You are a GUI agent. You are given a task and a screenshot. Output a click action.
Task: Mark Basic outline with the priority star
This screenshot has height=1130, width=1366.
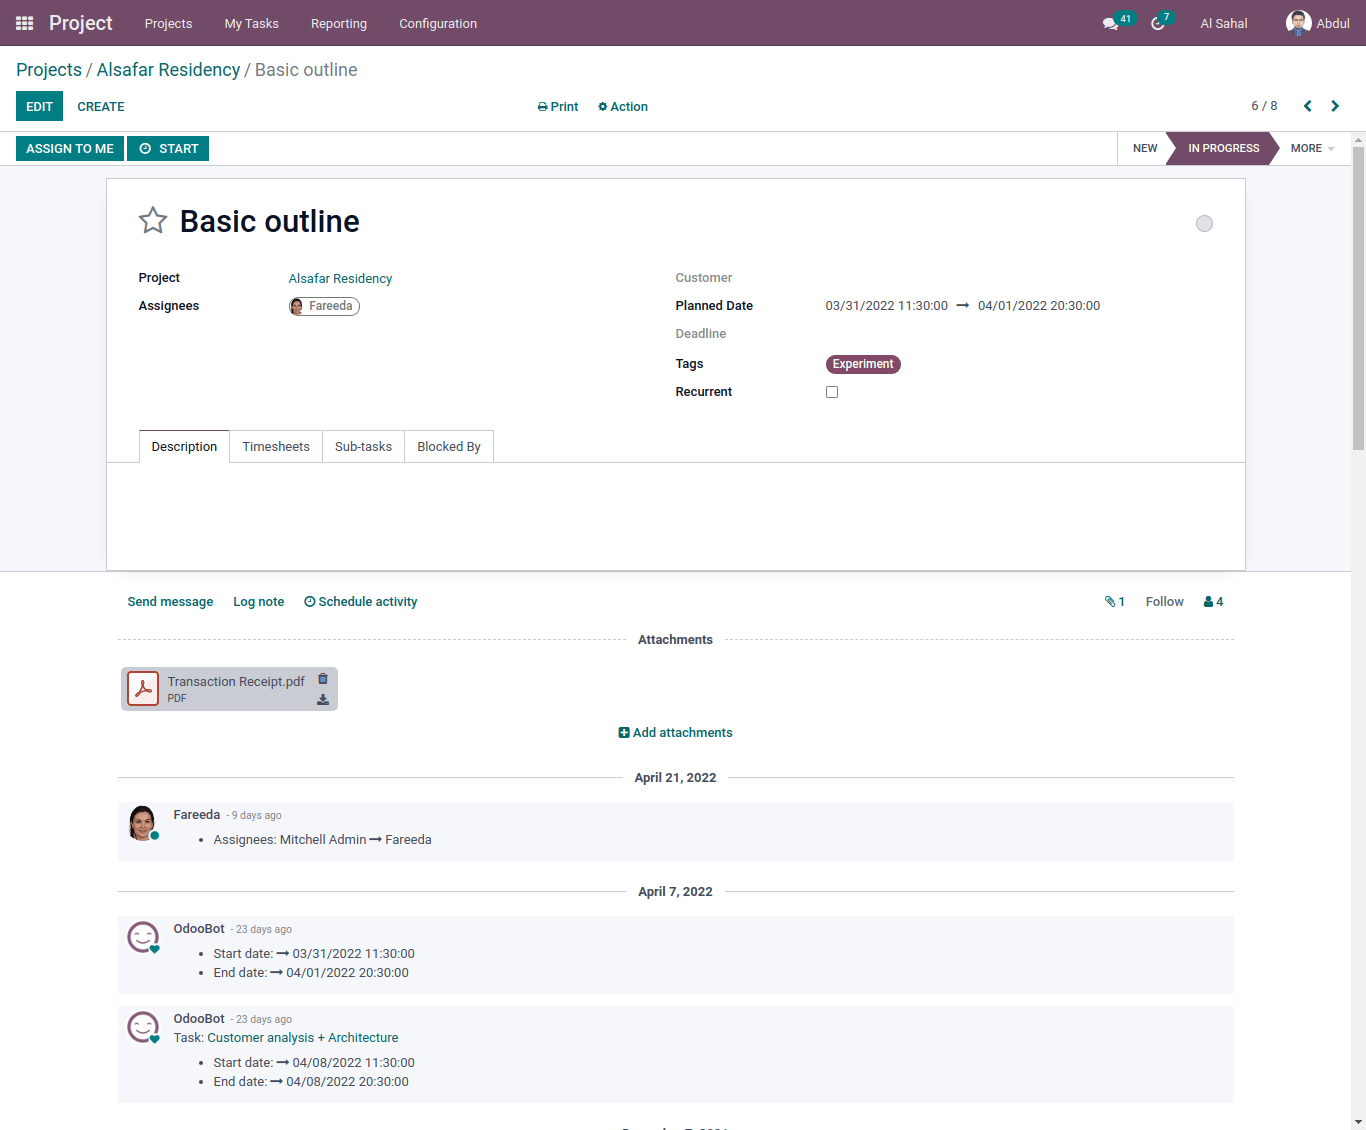click(153, 220)
